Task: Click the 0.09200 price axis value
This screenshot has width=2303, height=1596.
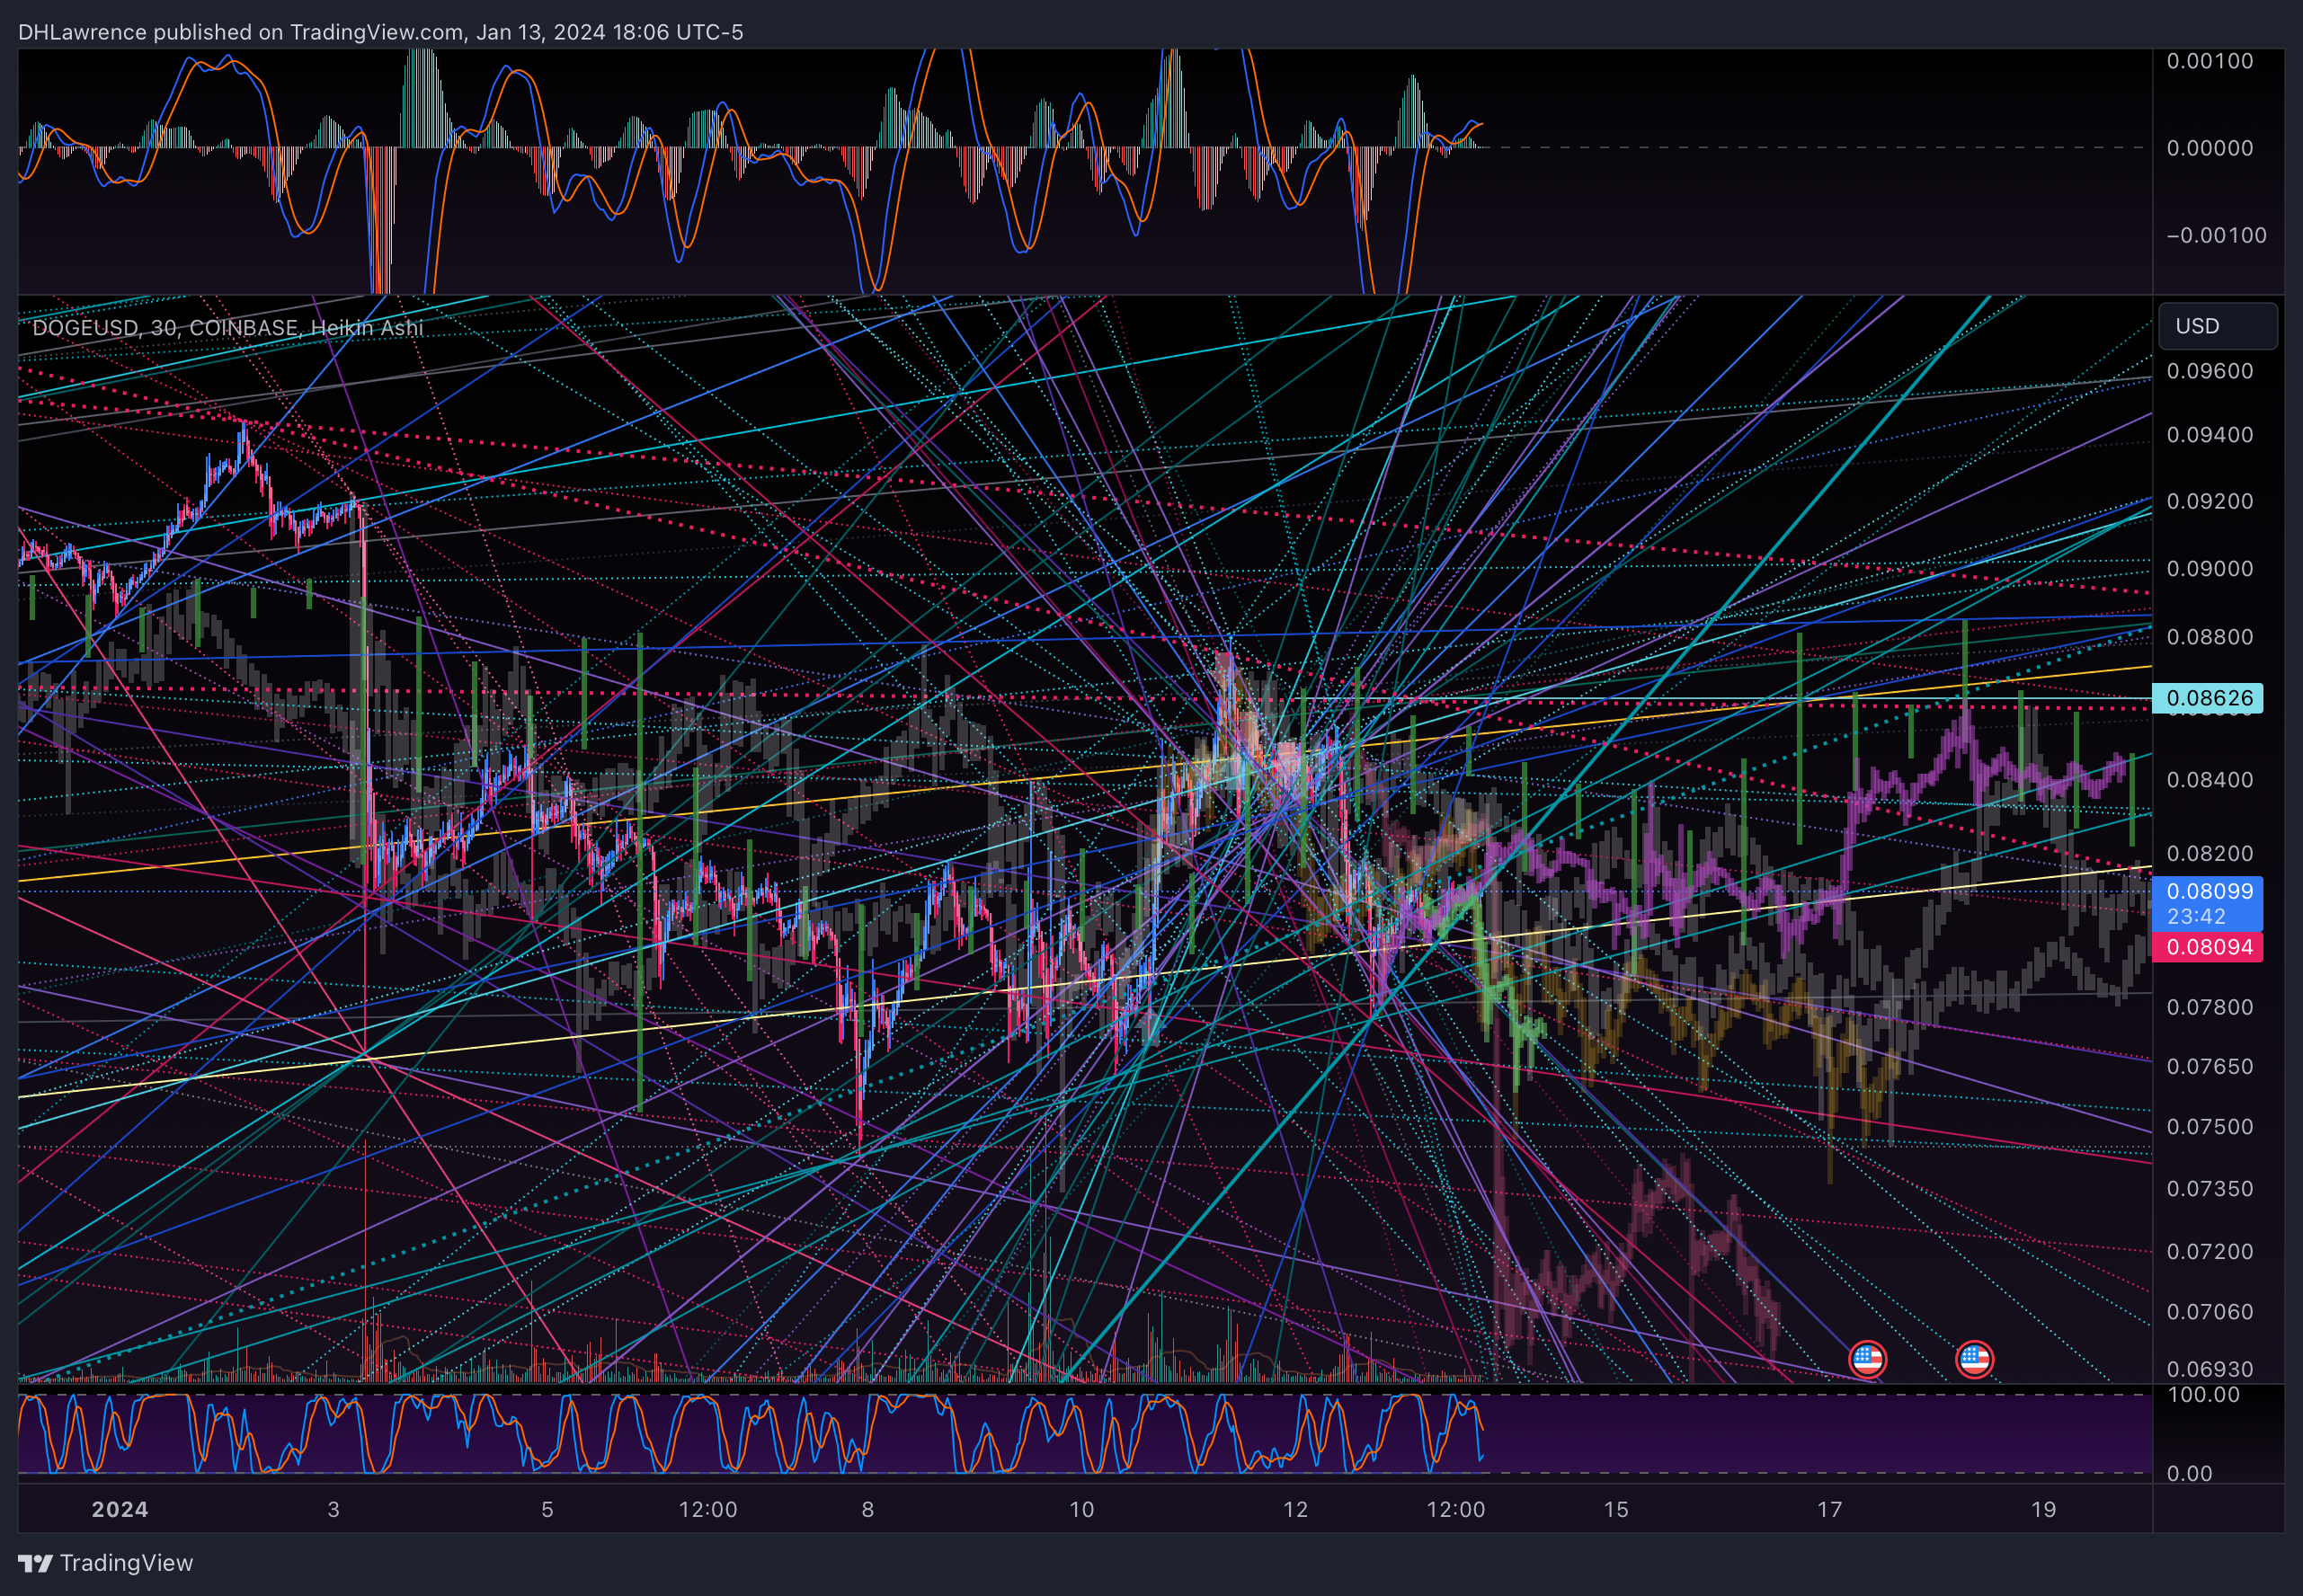Action: tap(2210, 501)
